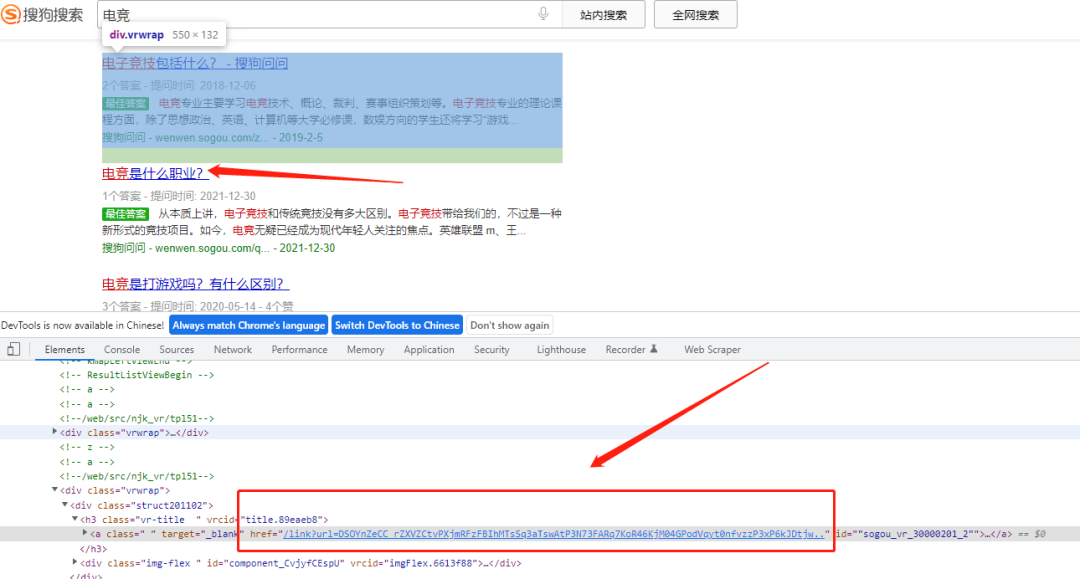Click Always match Chrome's language button

pos(248,325)
